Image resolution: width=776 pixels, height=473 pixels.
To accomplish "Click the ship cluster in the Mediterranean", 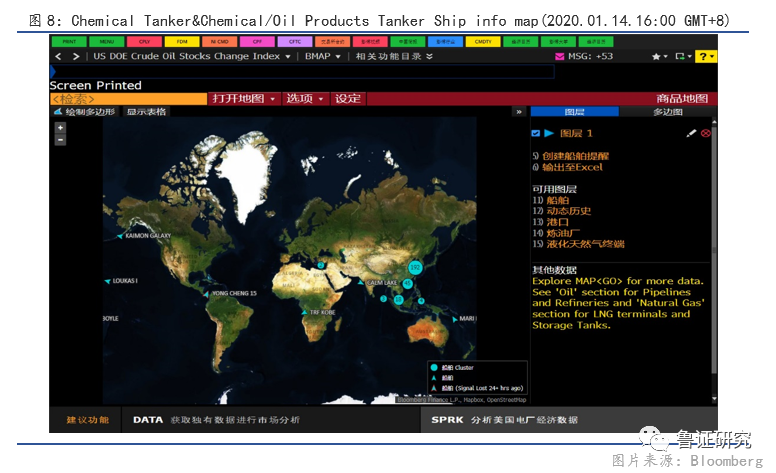I will (321, 266).
